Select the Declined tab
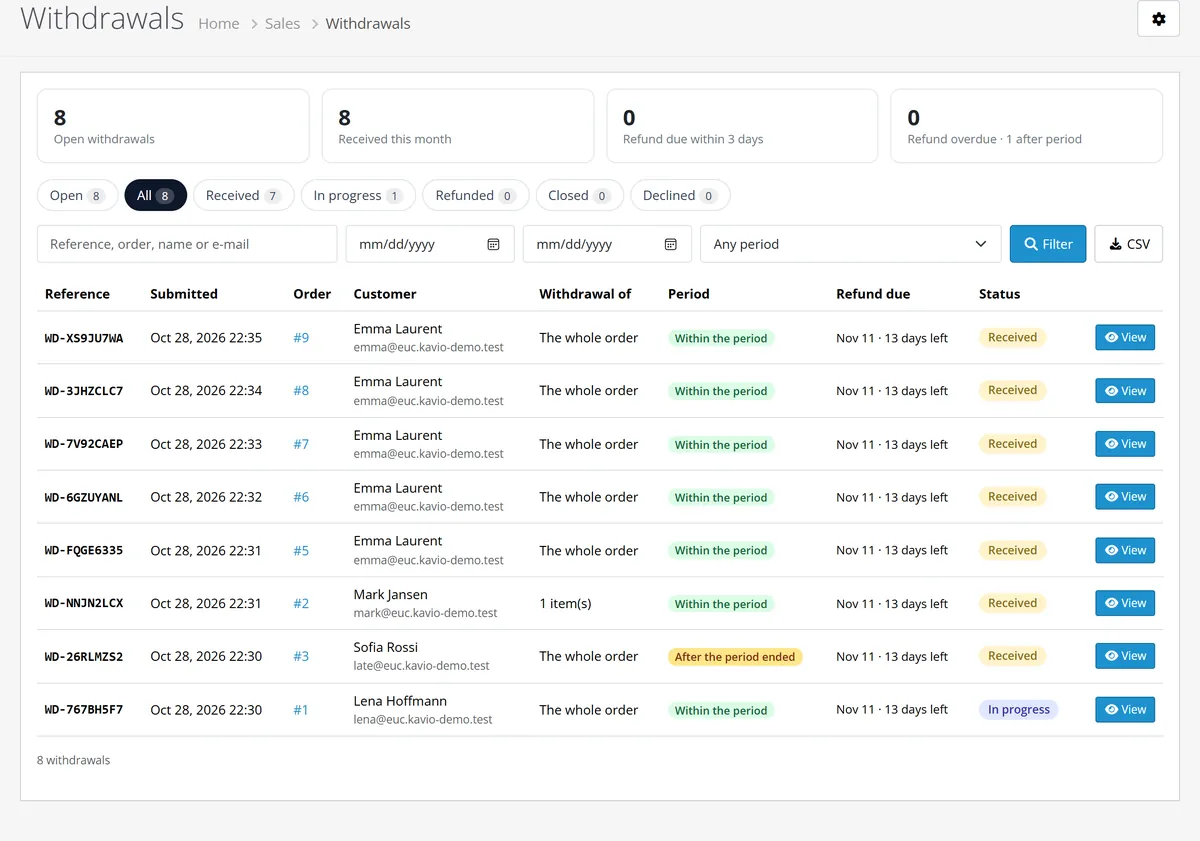The height and width of the screenshot is (841, 1200). (680, 195)
